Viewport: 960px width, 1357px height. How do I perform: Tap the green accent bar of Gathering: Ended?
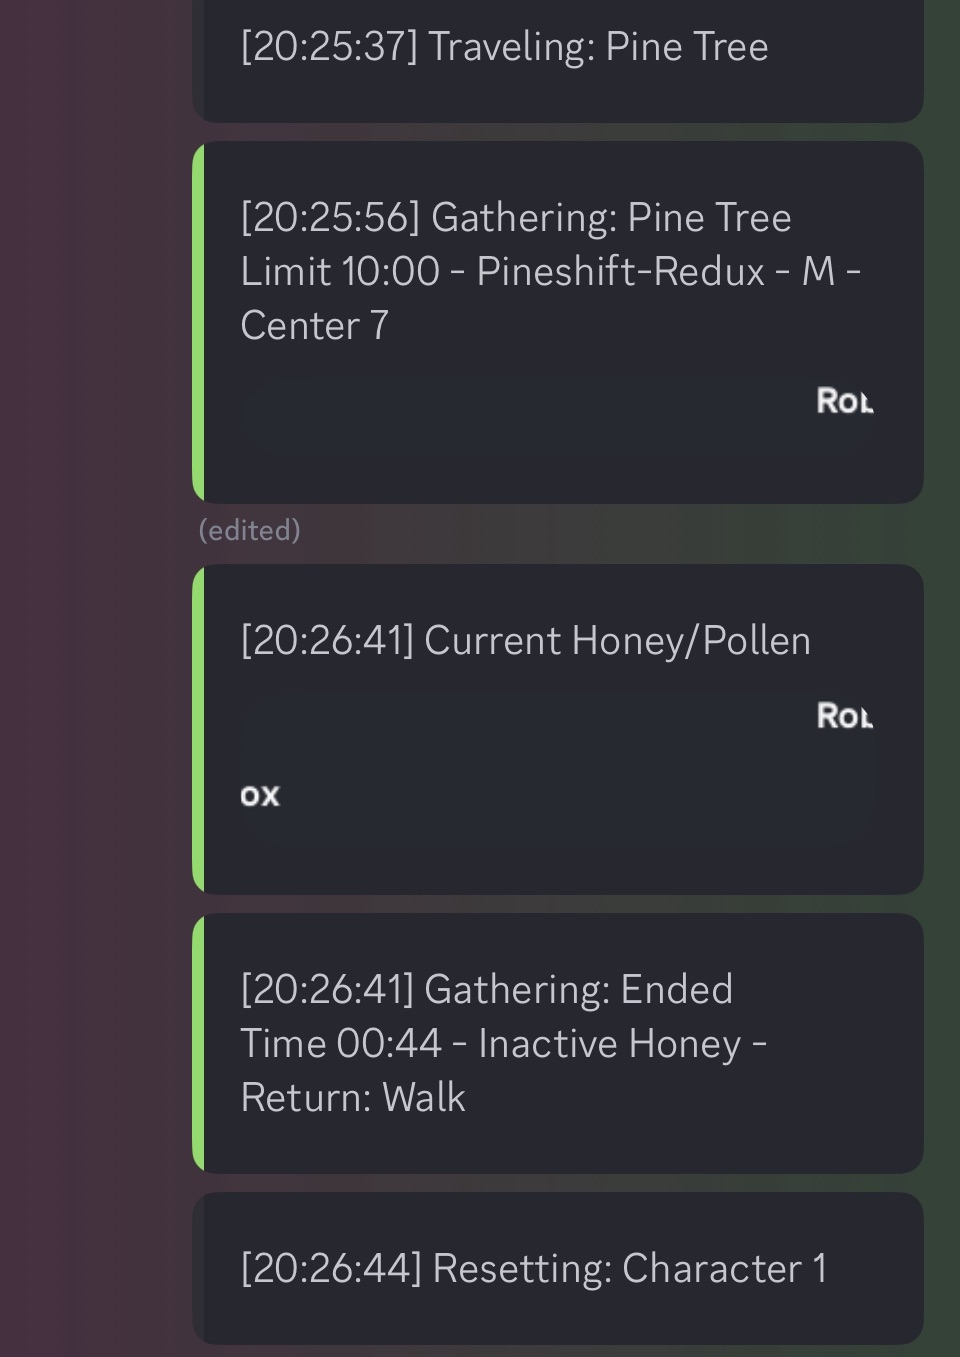click(198, 1043)
